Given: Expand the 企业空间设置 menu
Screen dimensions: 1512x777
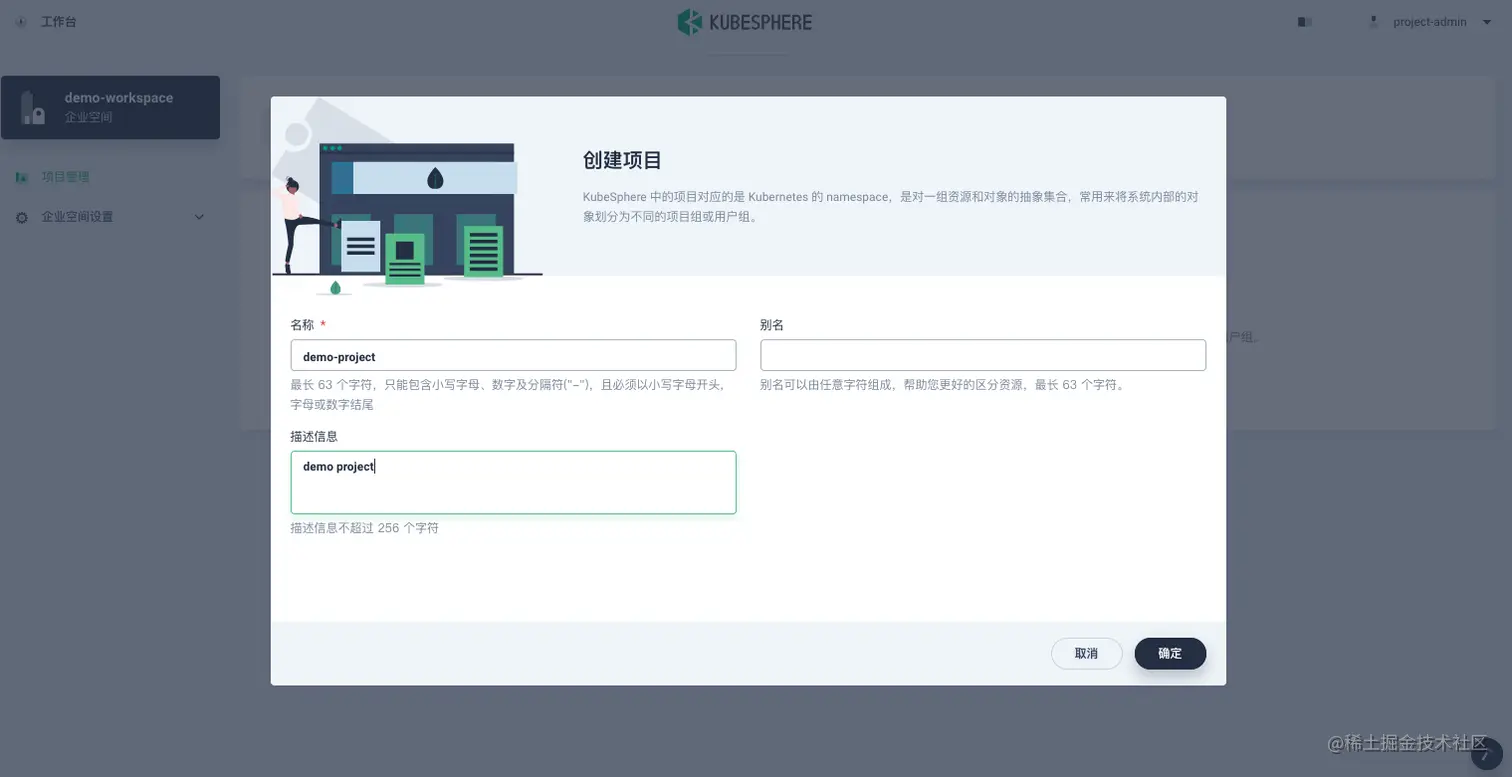Looking at the screenshot, I should (x=110, y=217).
